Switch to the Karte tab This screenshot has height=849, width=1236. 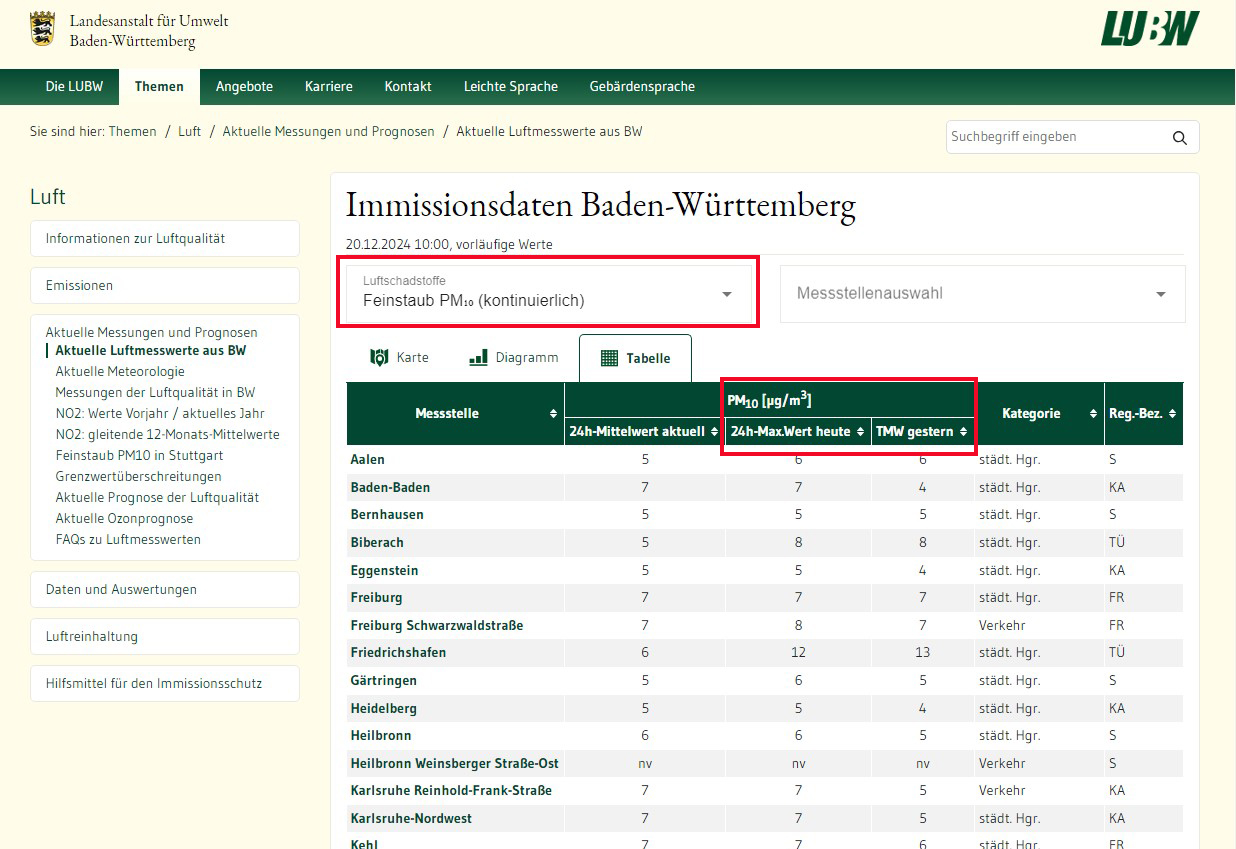[399, 358]
